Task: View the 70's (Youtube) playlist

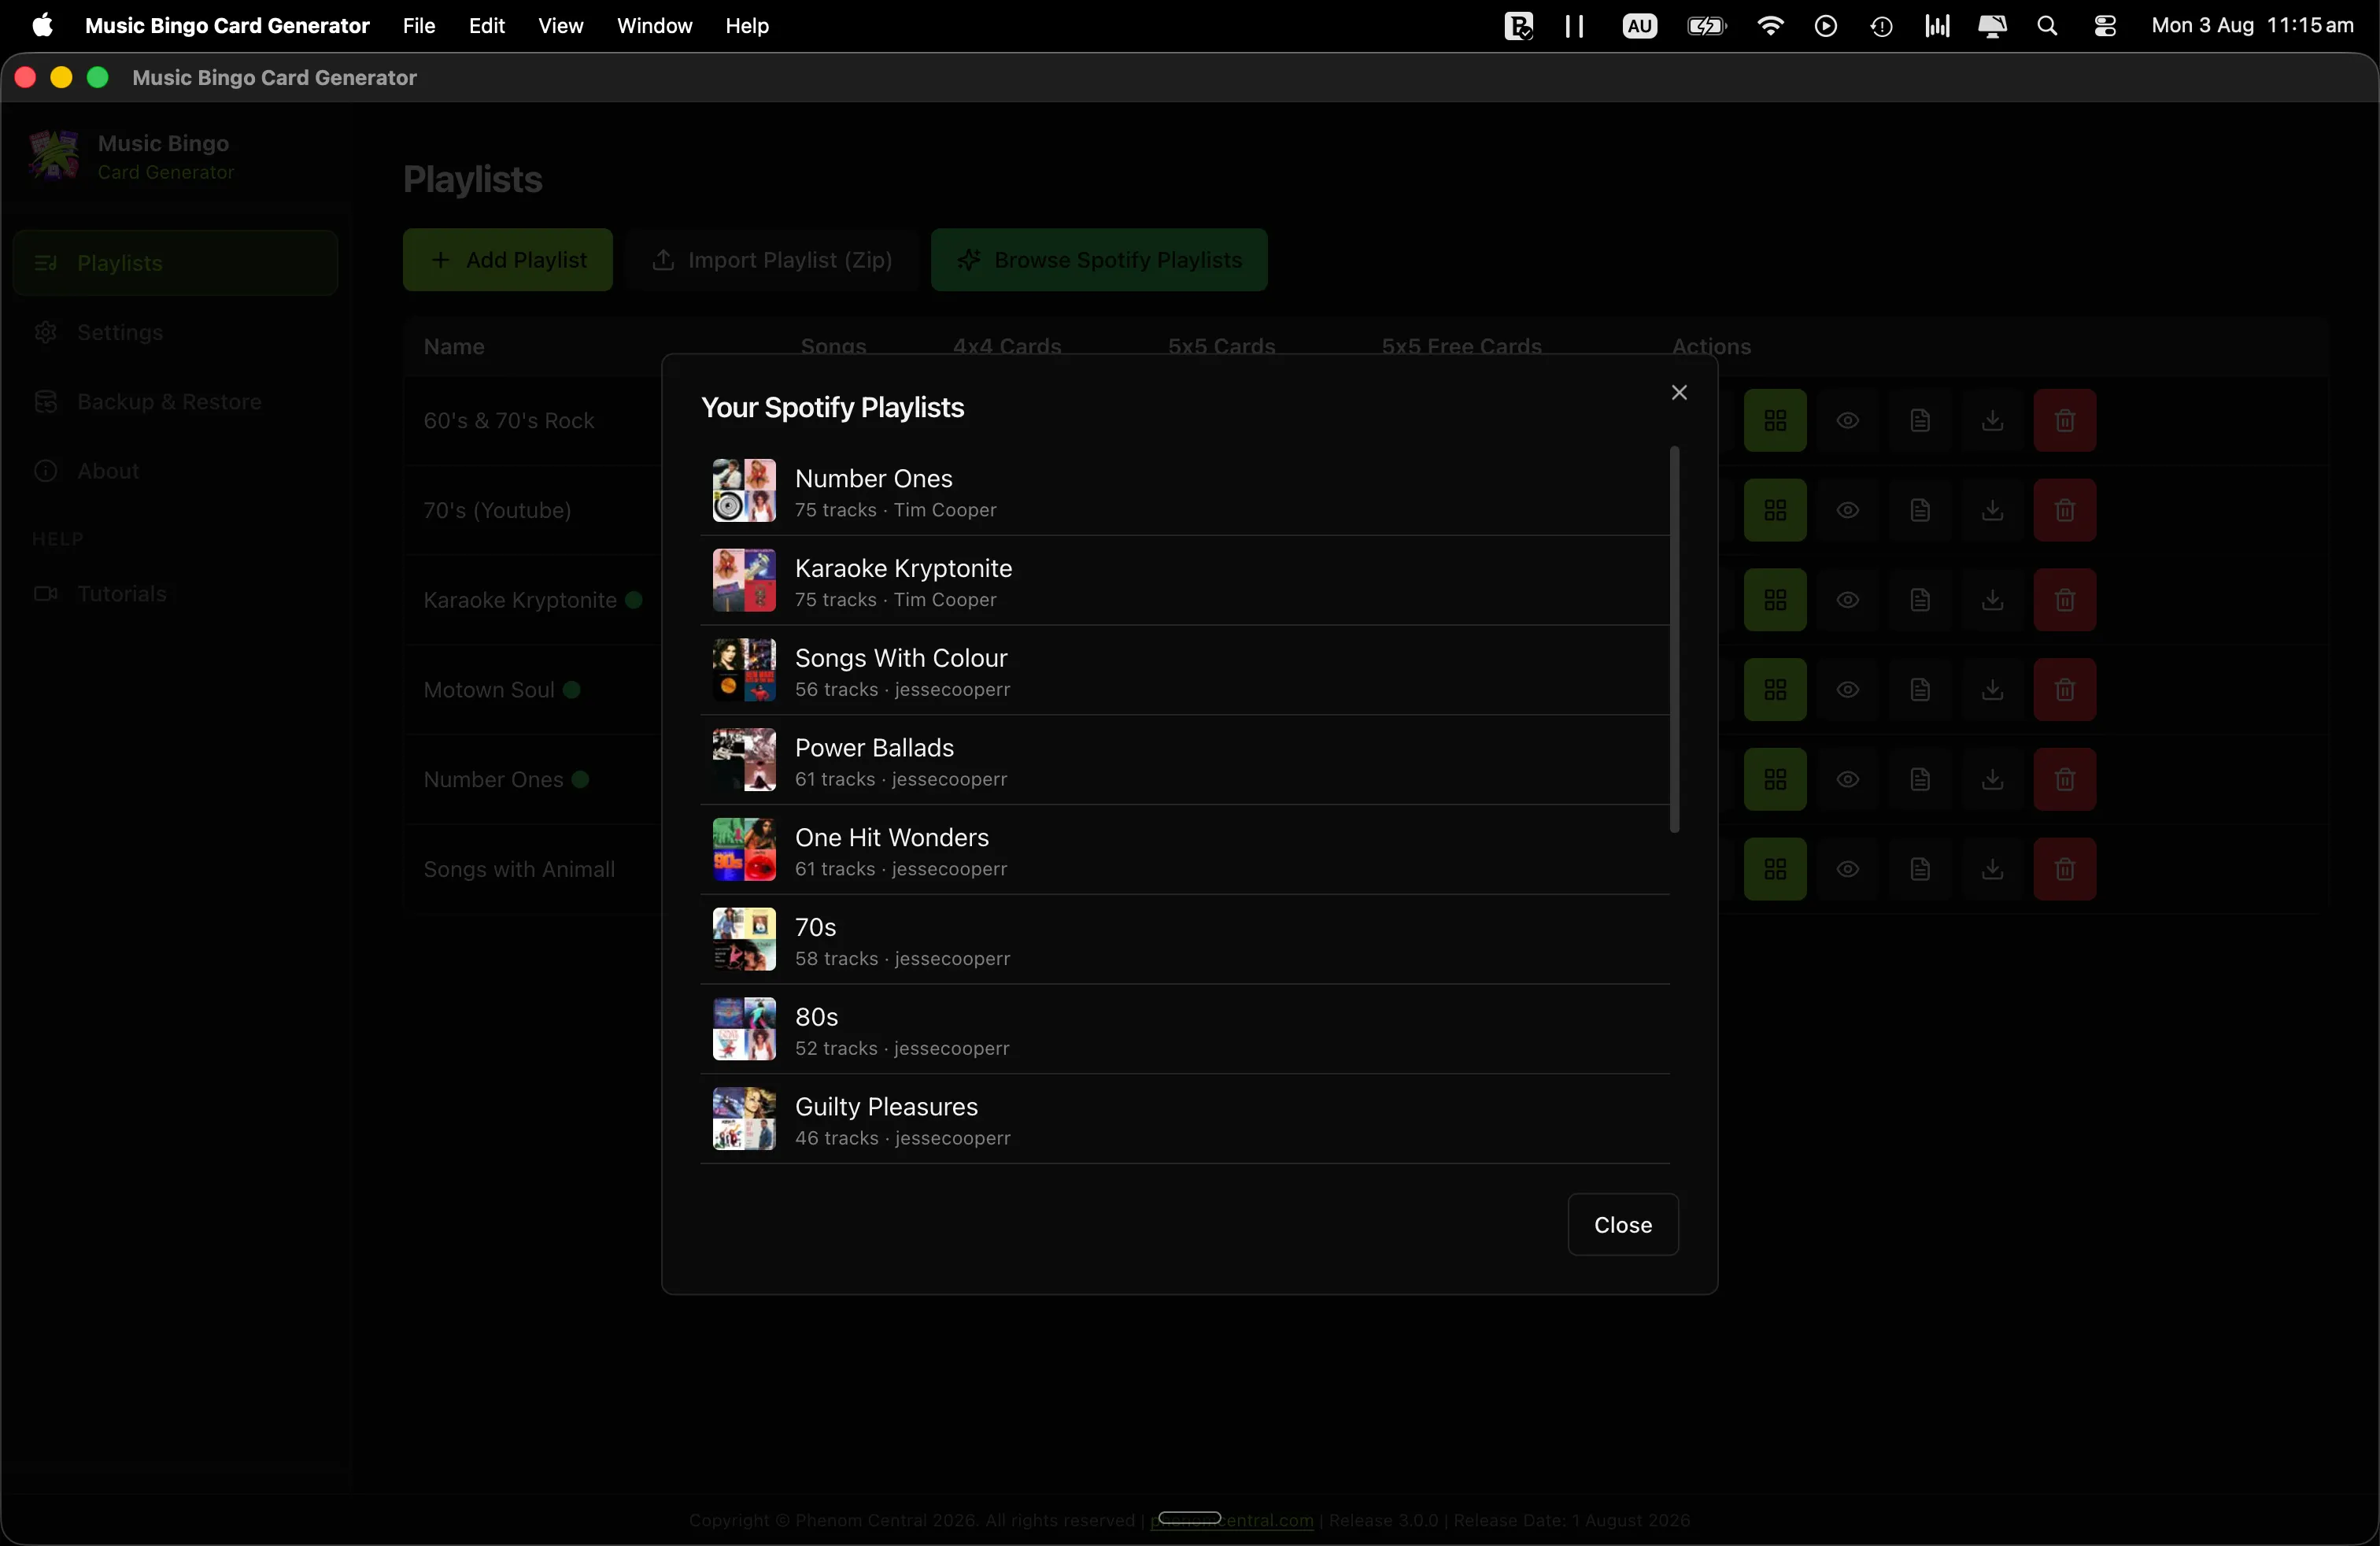Action: [1847, 510]
